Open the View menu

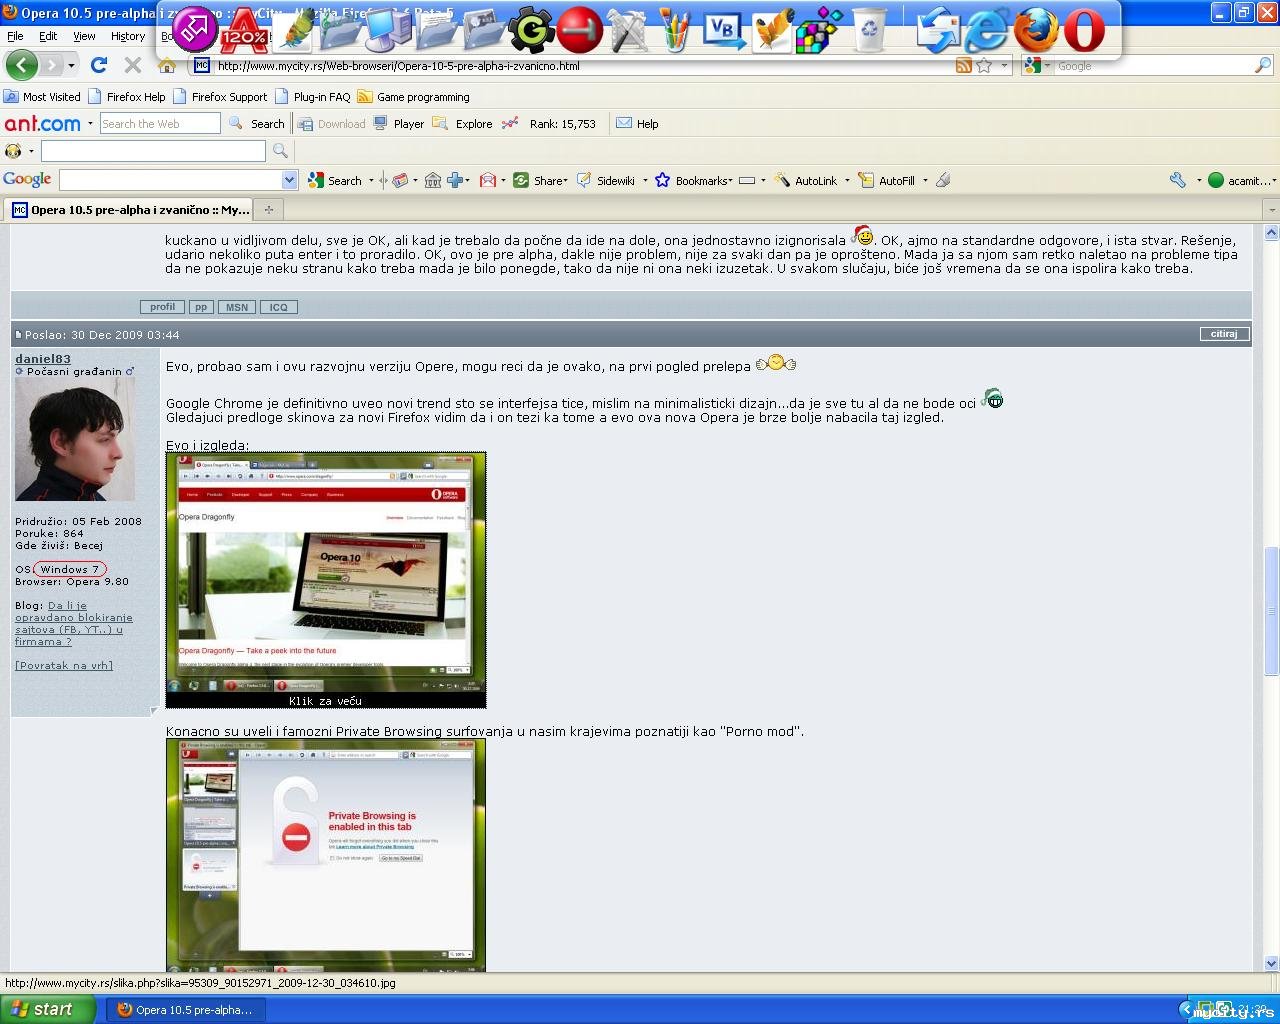tap(84, 36)
